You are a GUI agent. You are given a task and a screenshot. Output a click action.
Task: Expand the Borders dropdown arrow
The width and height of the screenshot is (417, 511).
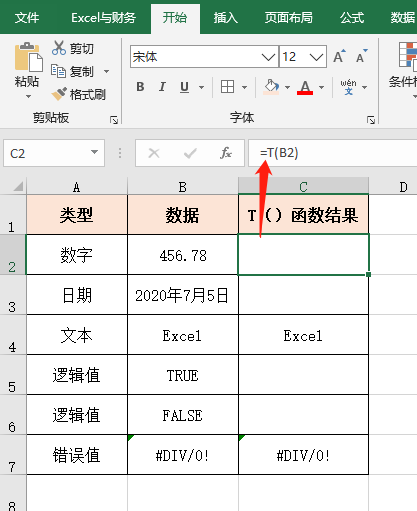point(244,87)
